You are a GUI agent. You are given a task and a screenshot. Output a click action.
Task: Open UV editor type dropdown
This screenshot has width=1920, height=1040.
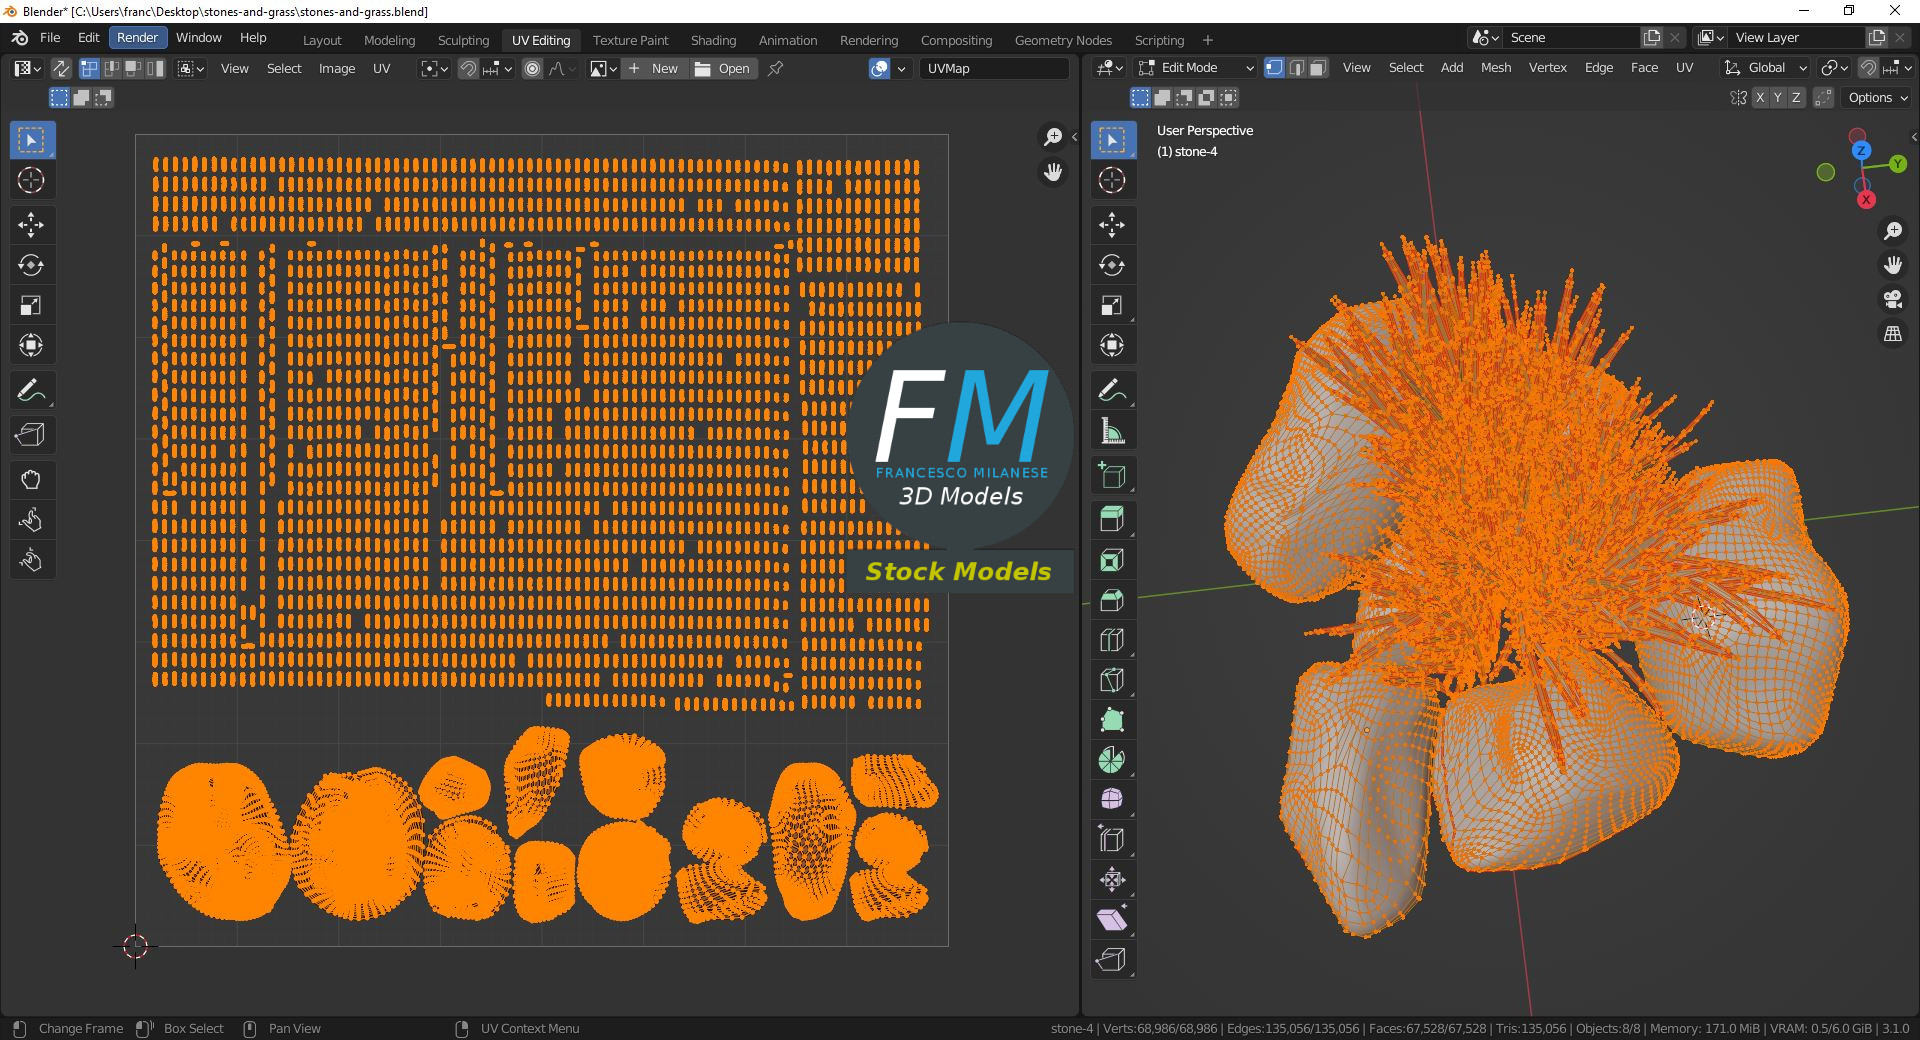26,68
